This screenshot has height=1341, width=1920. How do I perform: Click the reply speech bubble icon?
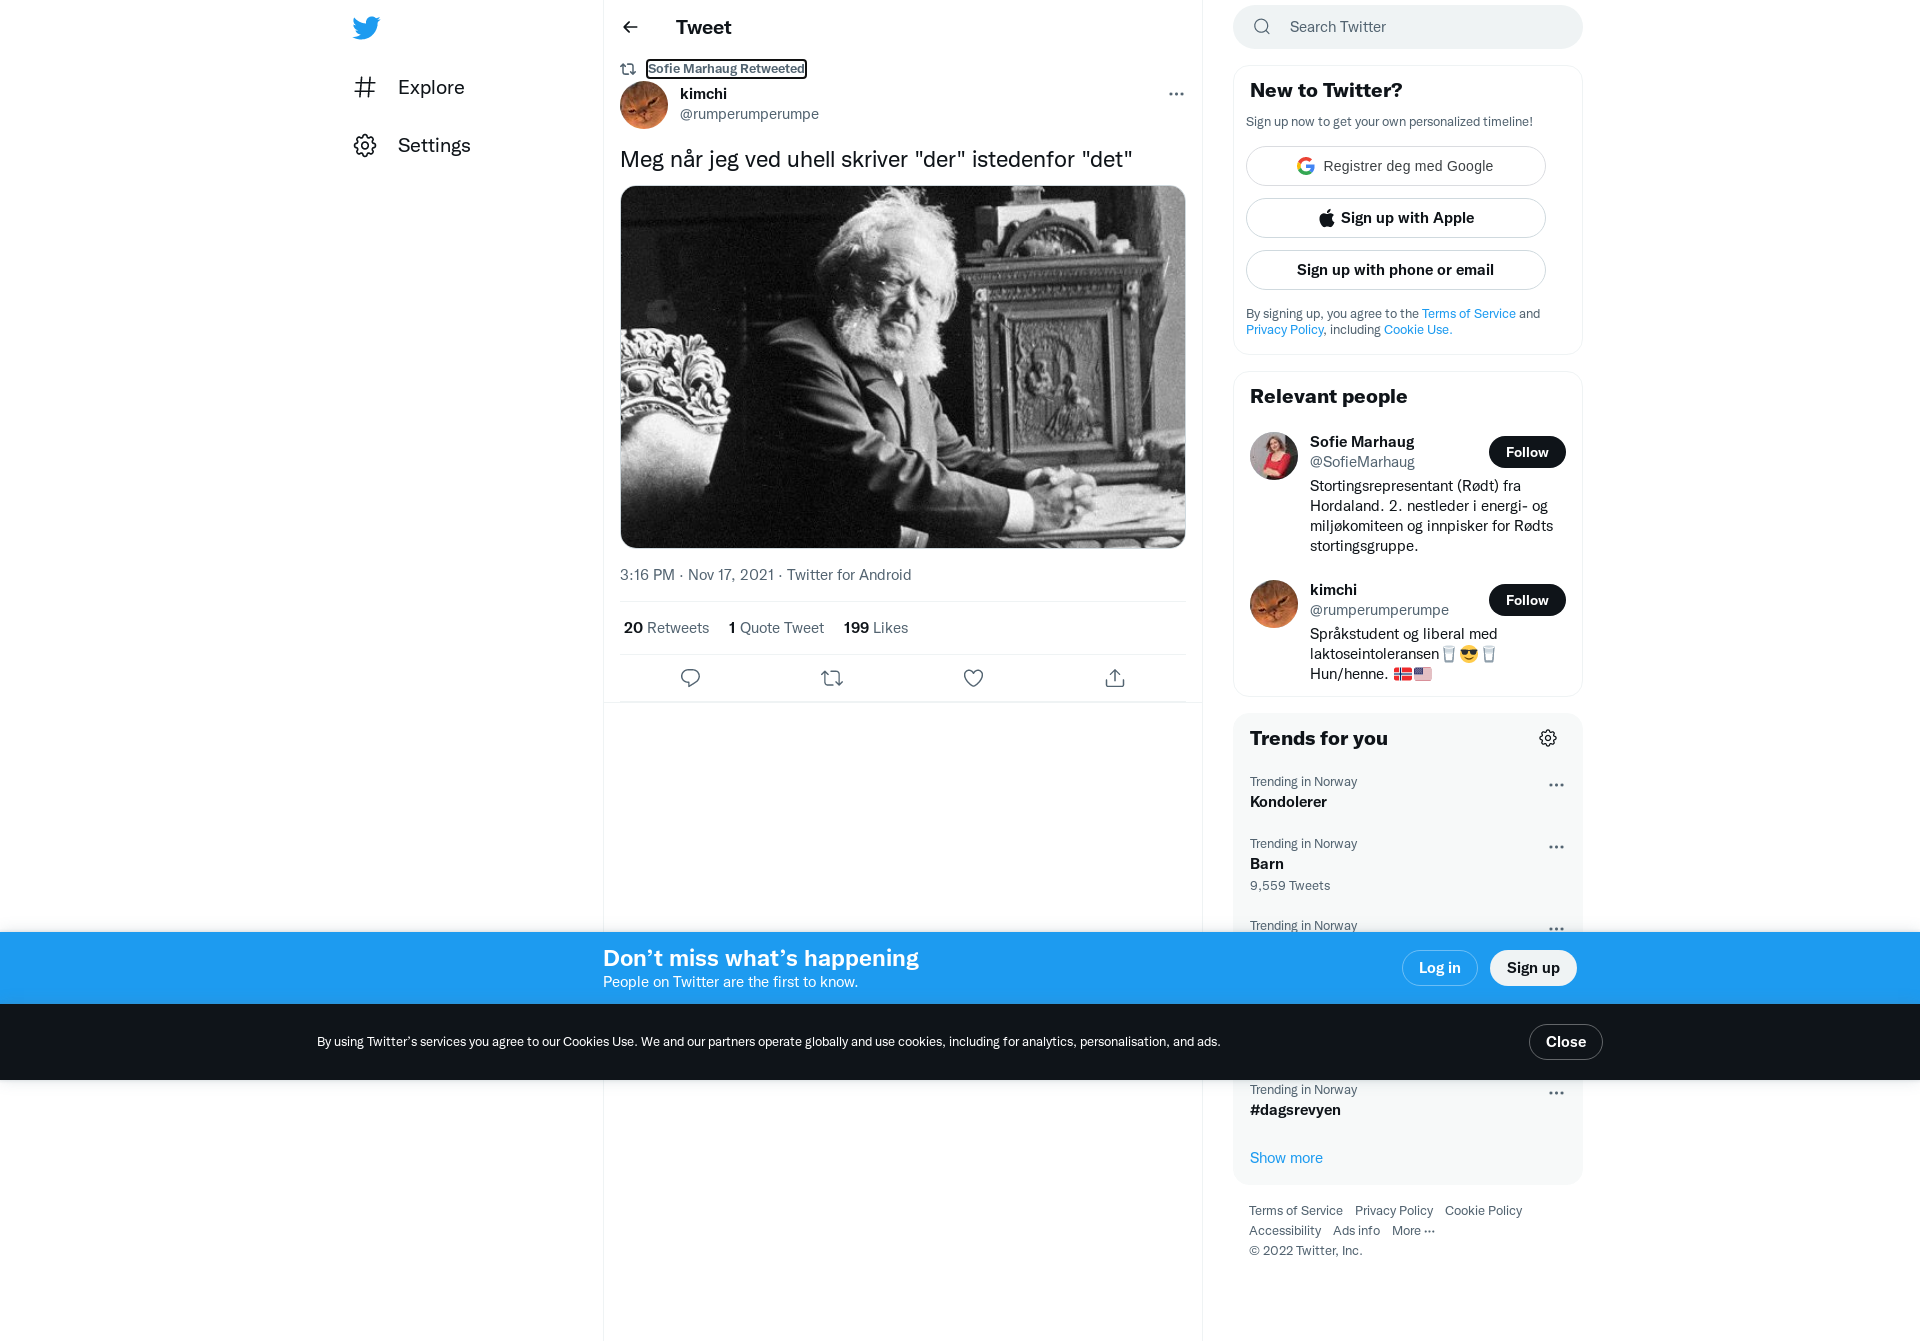(x=690, y=678)
